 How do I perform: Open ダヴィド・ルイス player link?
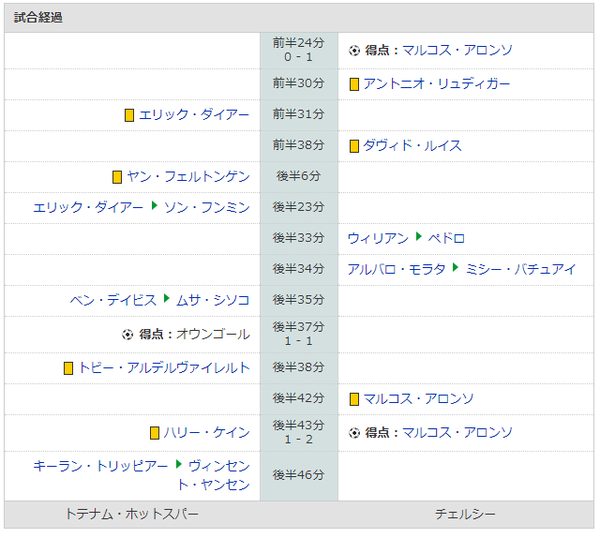412,146
